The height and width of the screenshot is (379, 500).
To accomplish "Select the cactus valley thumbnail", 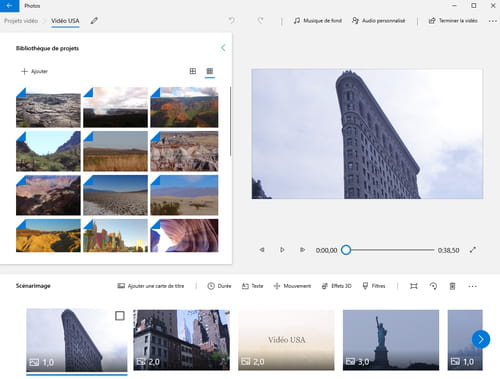I will coord(48,151).
